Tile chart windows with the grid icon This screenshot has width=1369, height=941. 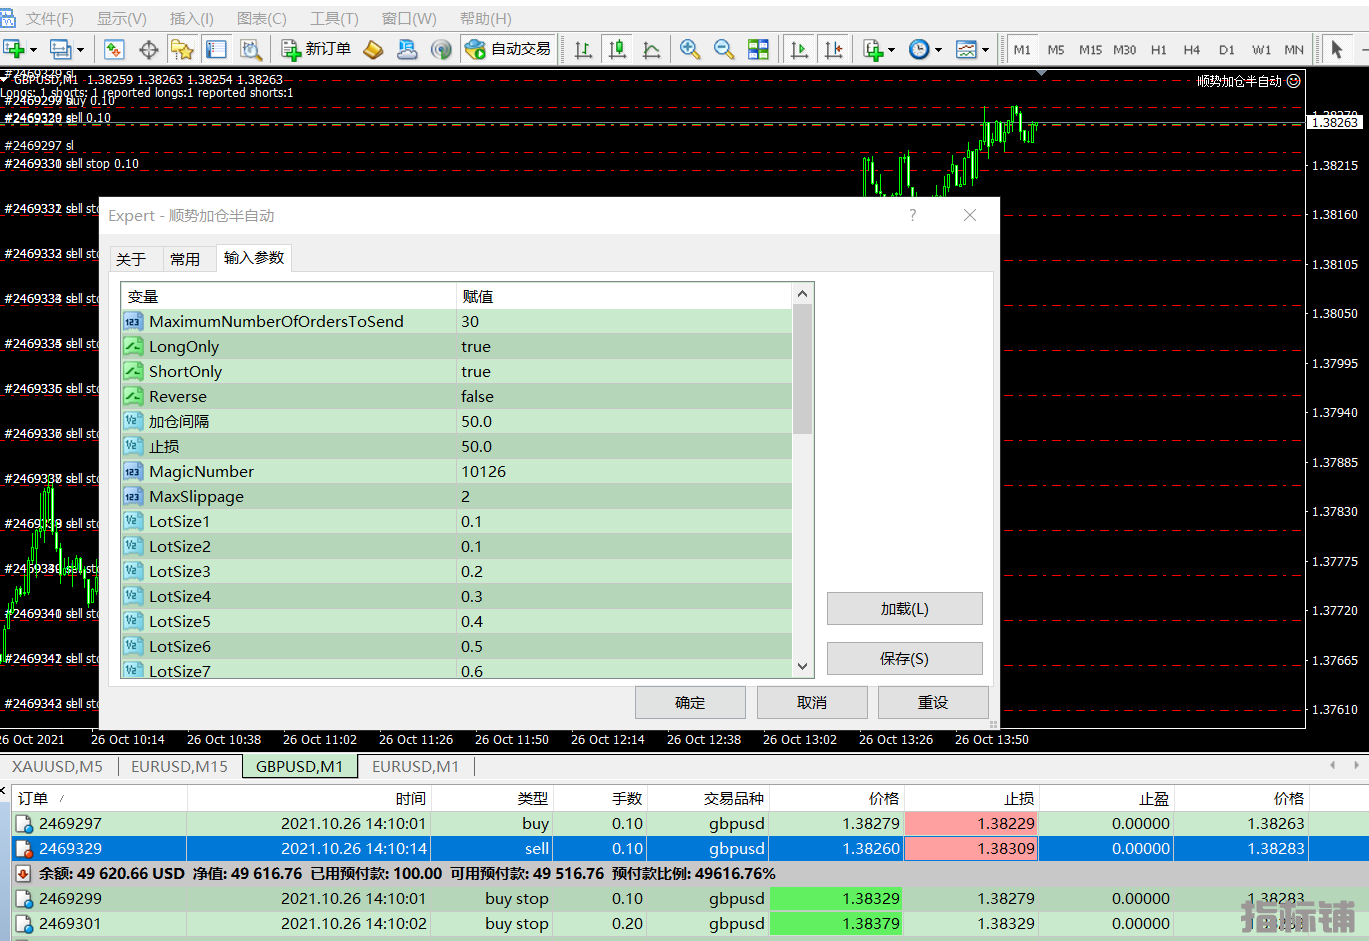point(758,49)
